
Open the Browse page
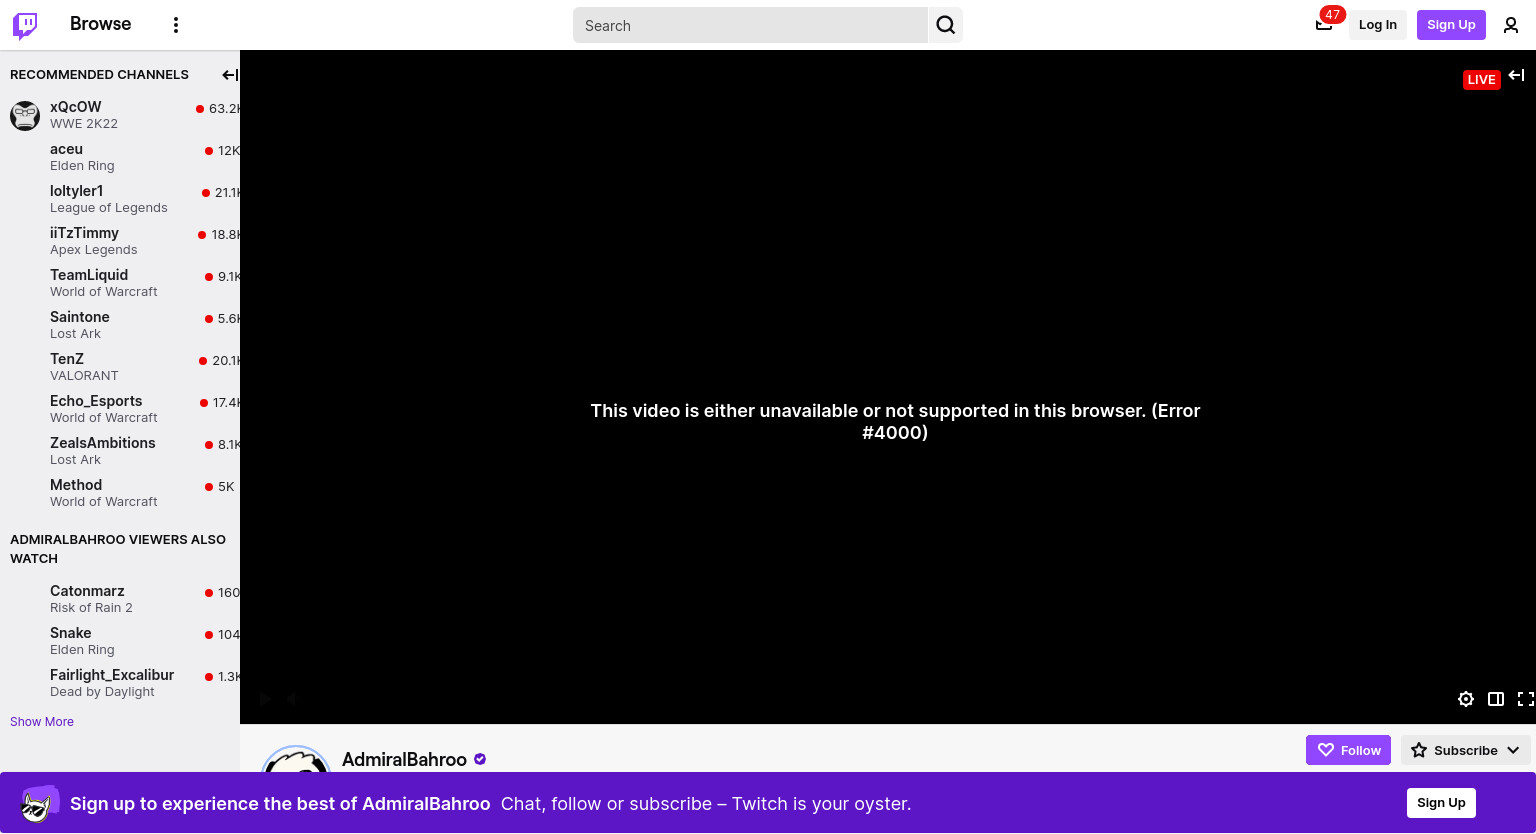click(x=100, y=24)
